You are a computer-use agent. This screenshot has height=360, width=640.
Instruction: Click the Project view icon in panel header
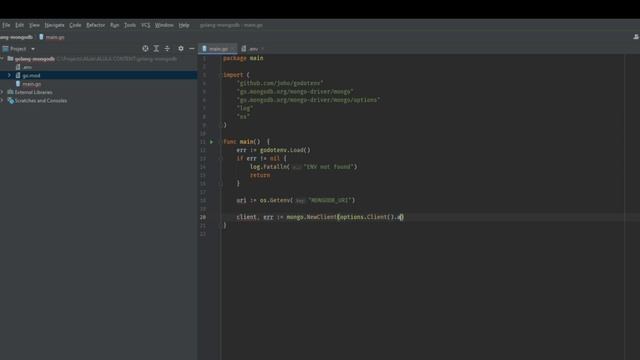5,49
